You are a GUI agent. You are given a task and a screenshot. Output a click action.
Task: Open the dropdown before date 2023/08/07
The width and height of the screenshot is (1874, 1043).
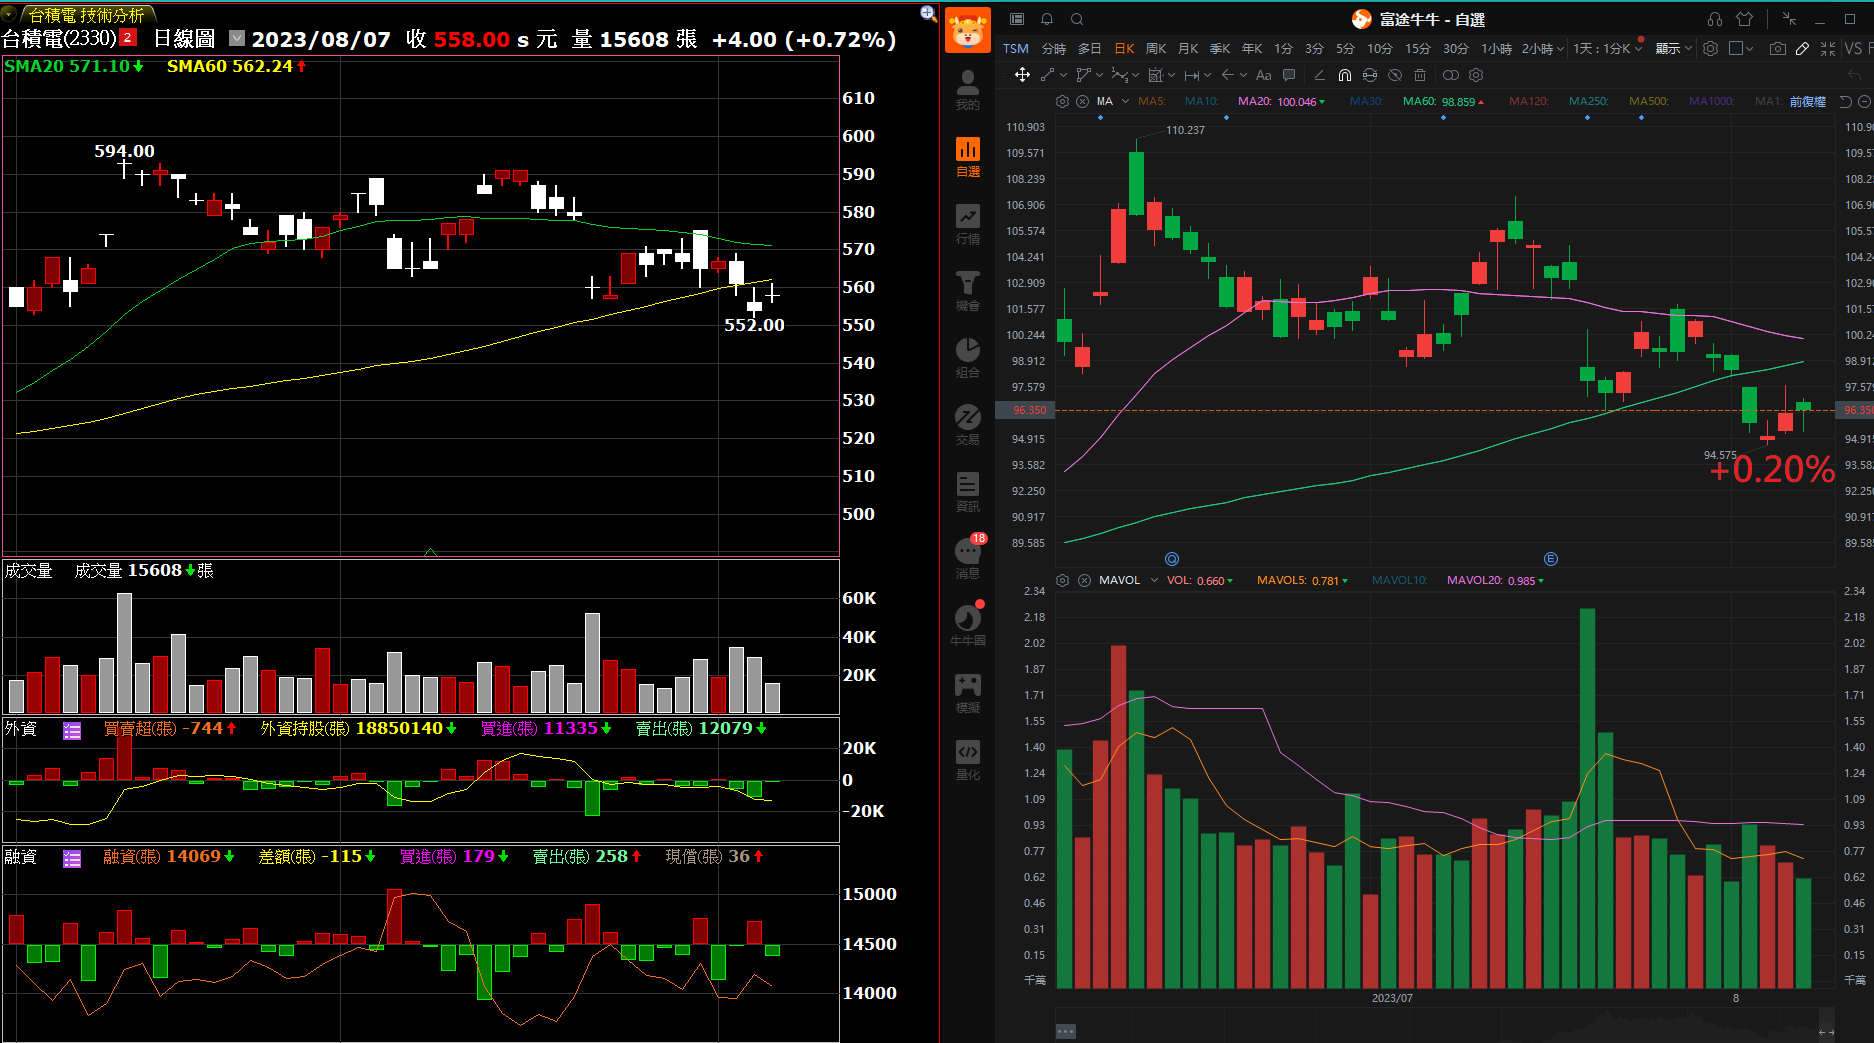pos(237,38)
